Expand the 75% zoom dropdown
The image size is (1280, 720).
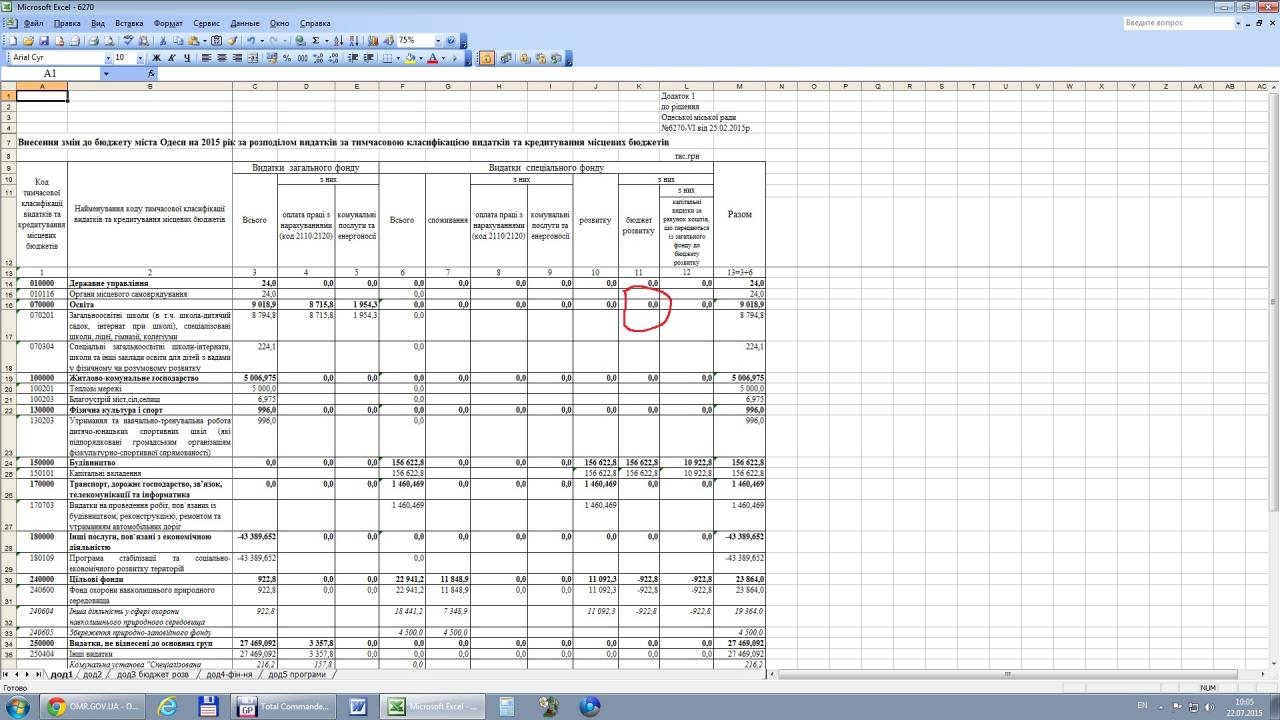(x=436, y=41)
